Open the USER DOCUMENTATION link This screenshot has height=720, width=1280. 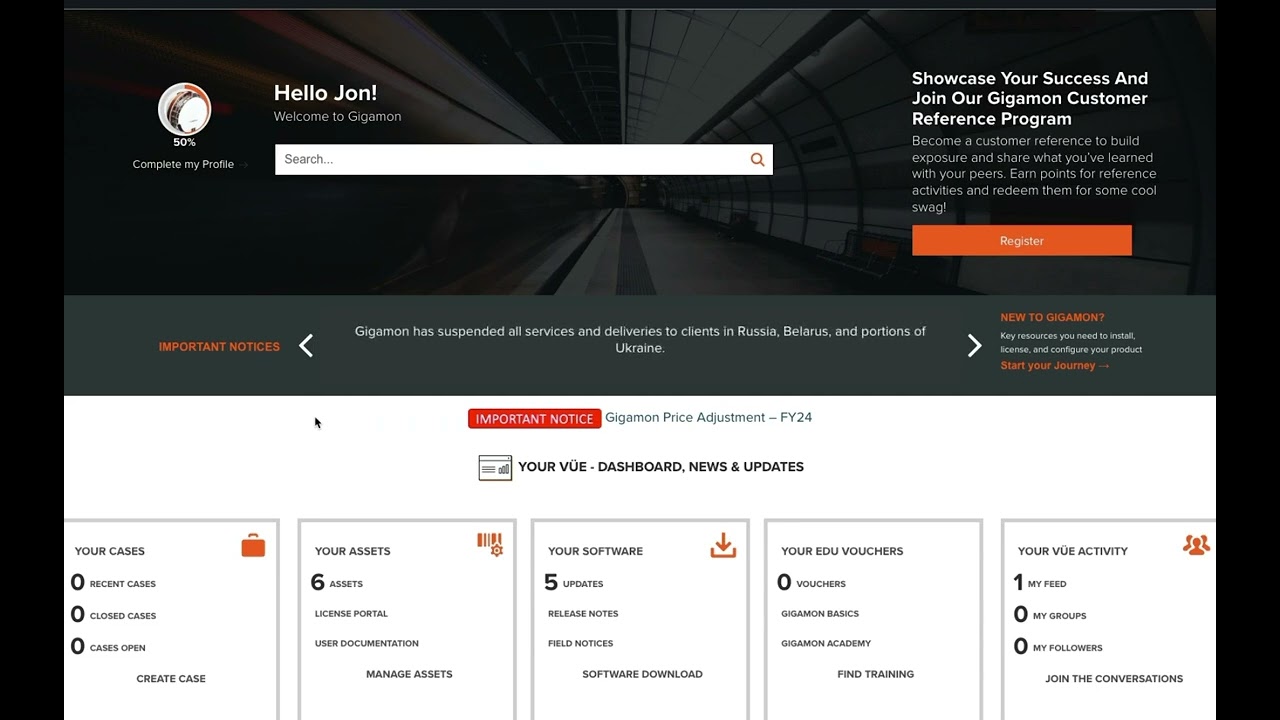tap(367, 644)
